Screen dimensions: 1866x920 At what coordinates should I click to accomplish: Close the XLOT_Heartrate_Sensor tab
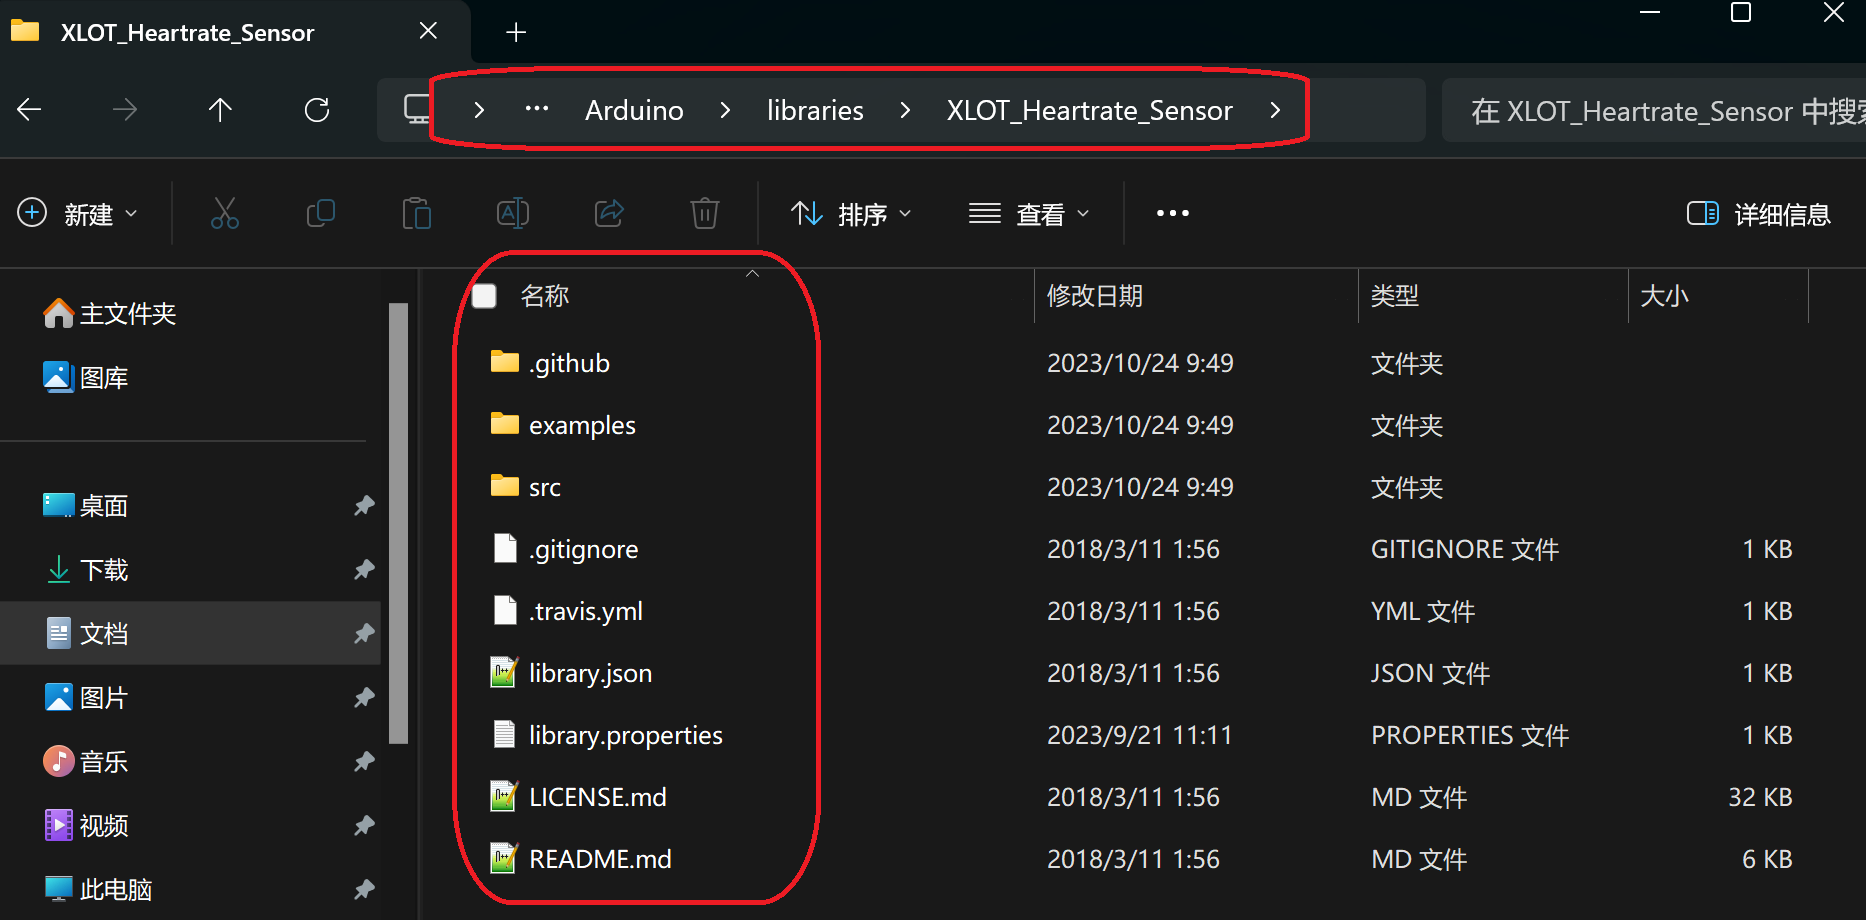click(x=428, y=31)
